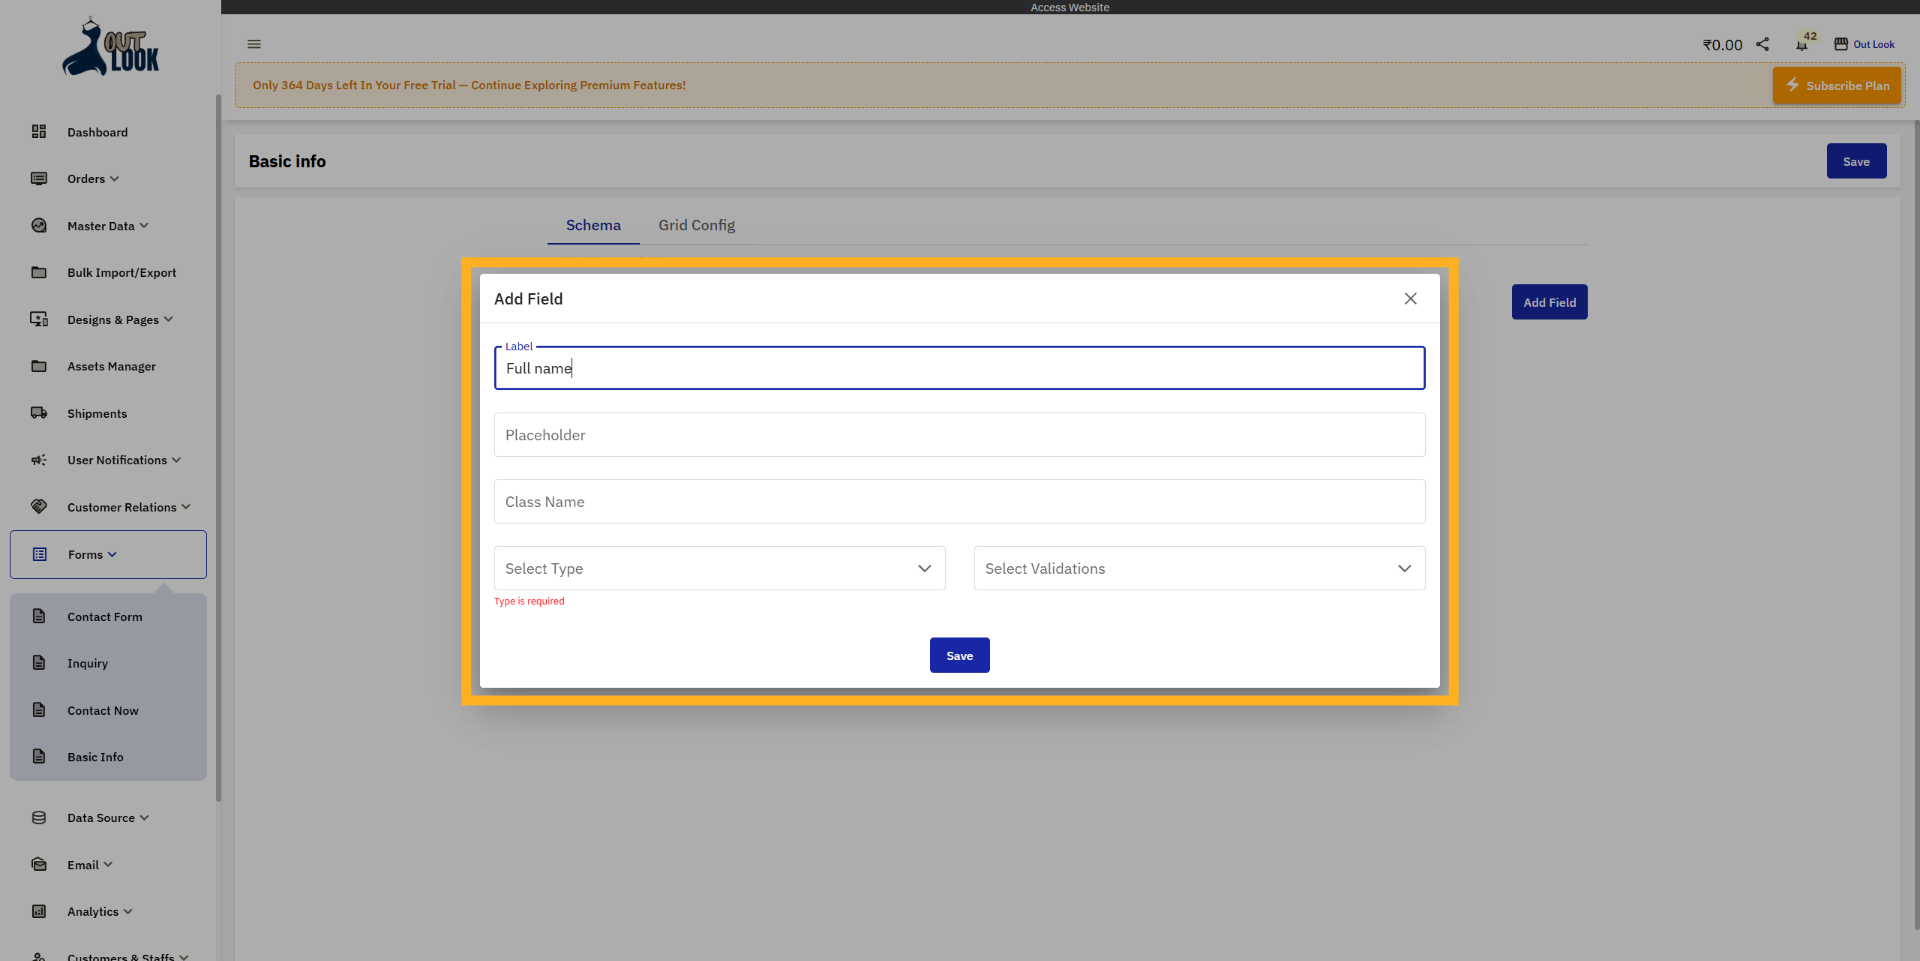Open the Dashboard icon in sidebar

(x=38, y=131)
